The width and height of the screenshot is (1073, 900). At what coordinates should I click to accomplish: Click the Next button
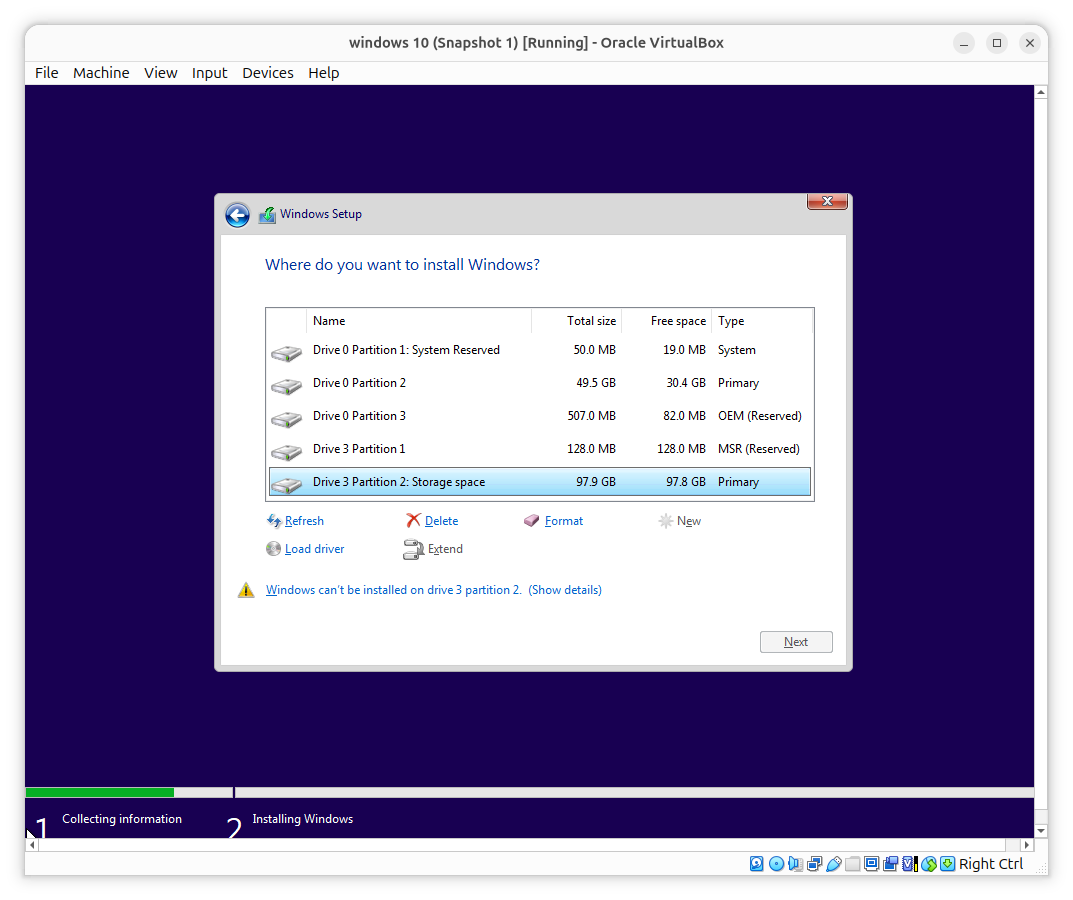point(796,642)
